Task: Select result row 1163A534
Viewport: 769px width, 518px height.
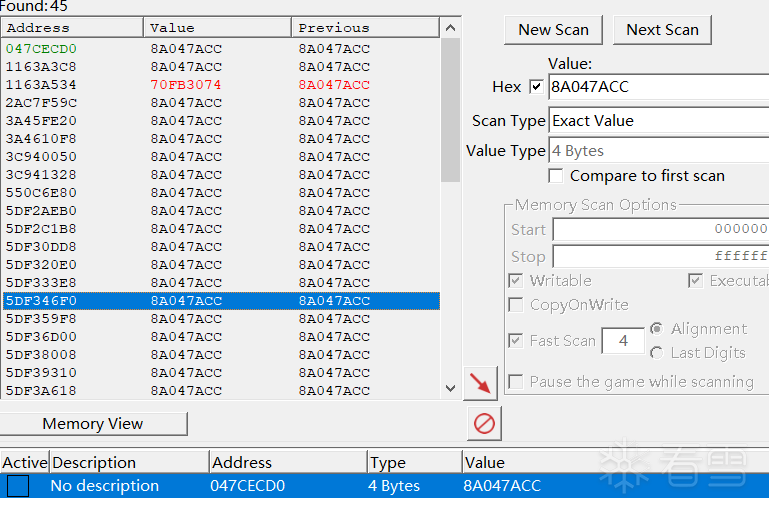Action: click(221, 85)
